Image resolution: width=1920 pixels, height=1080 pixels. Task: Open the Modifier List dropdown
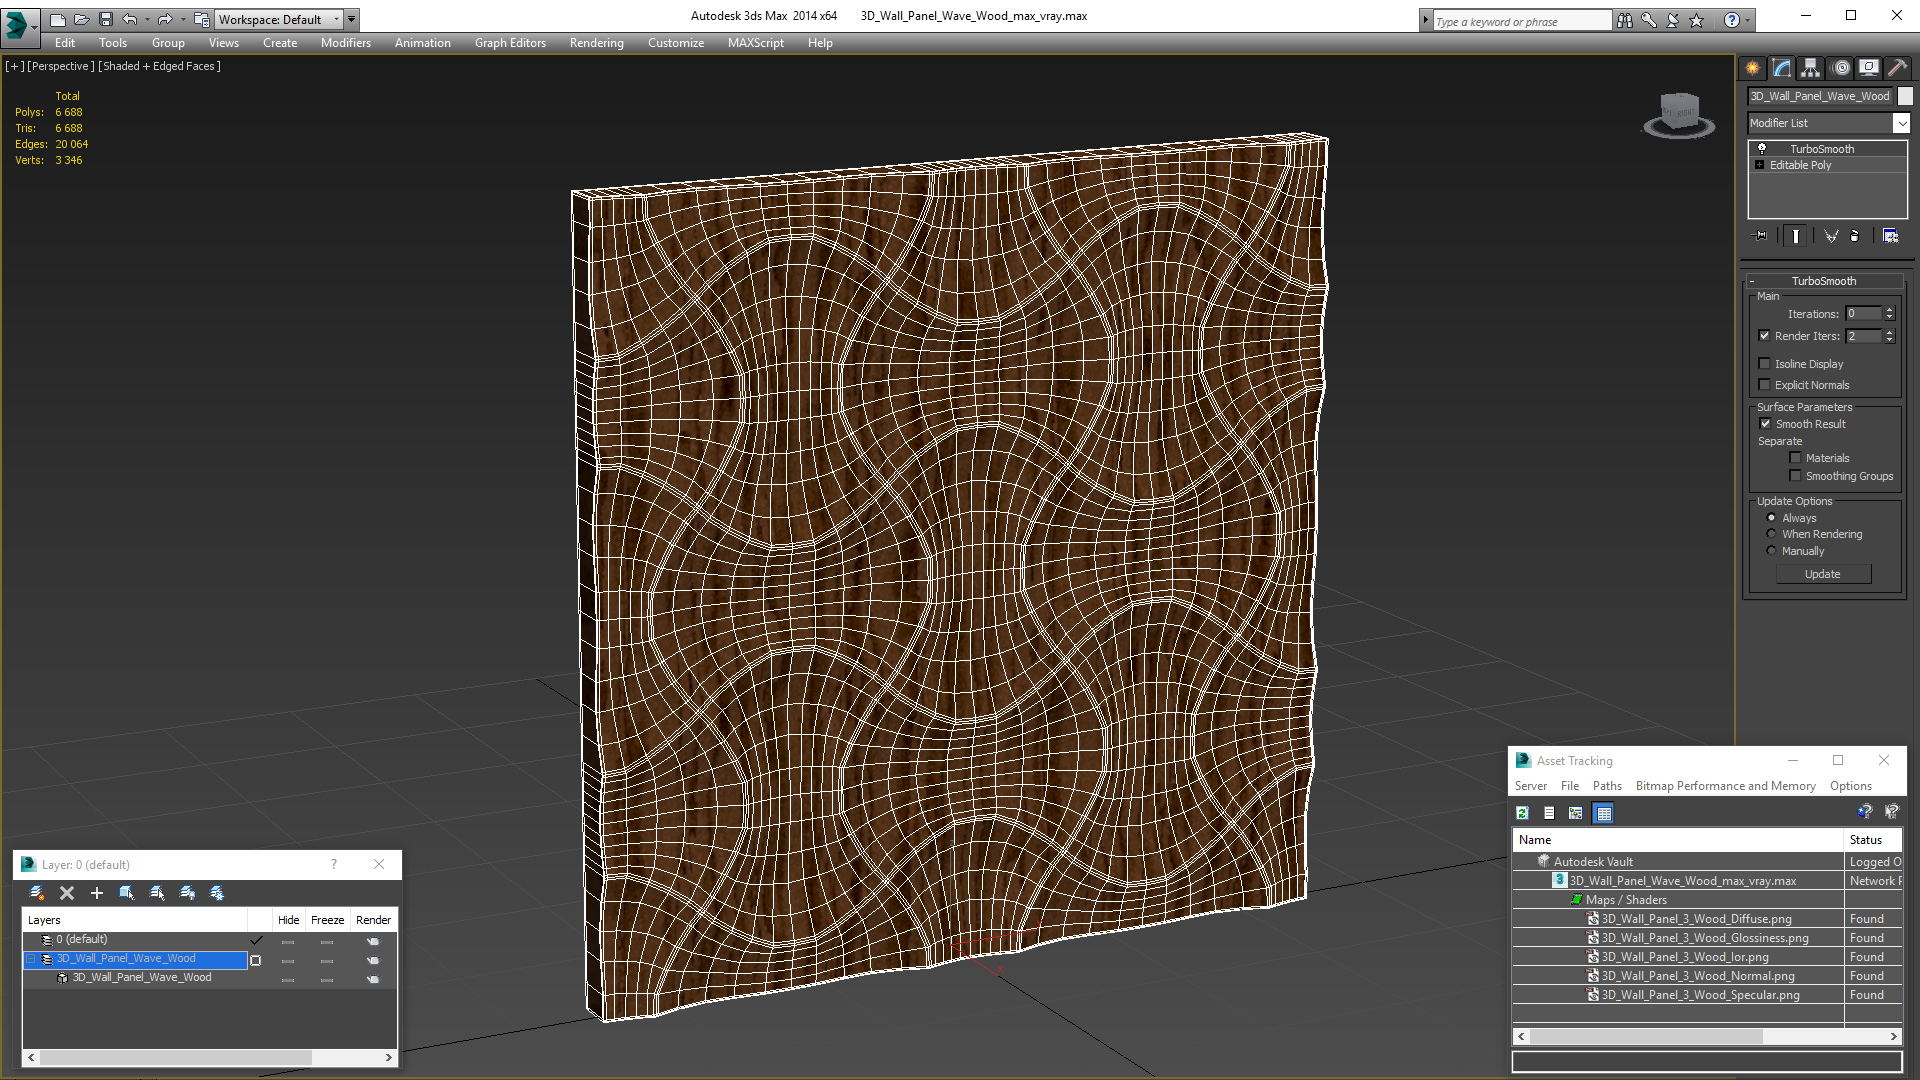[x=1900, y=123]
